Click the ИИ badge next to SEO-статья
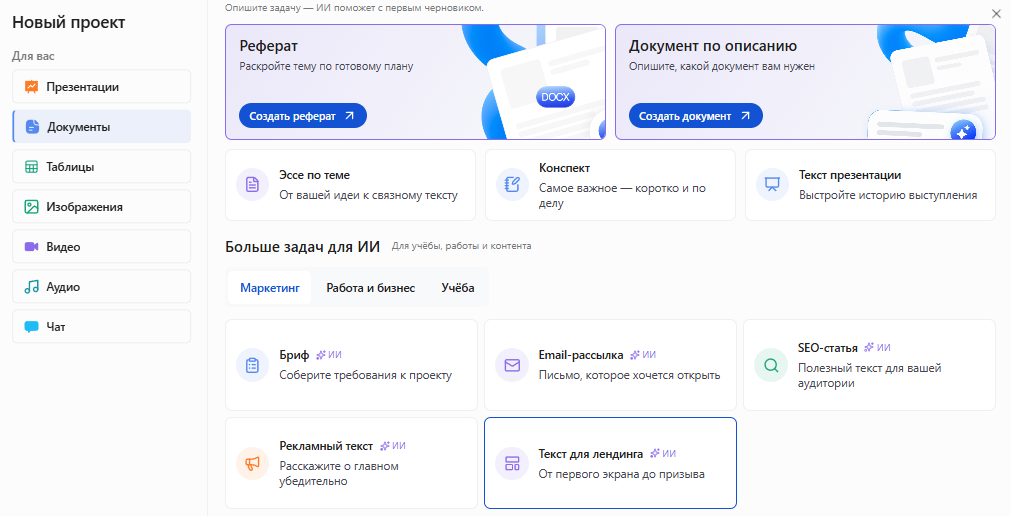The width and height of the screenshot is (1011, 516). [878, 348]
